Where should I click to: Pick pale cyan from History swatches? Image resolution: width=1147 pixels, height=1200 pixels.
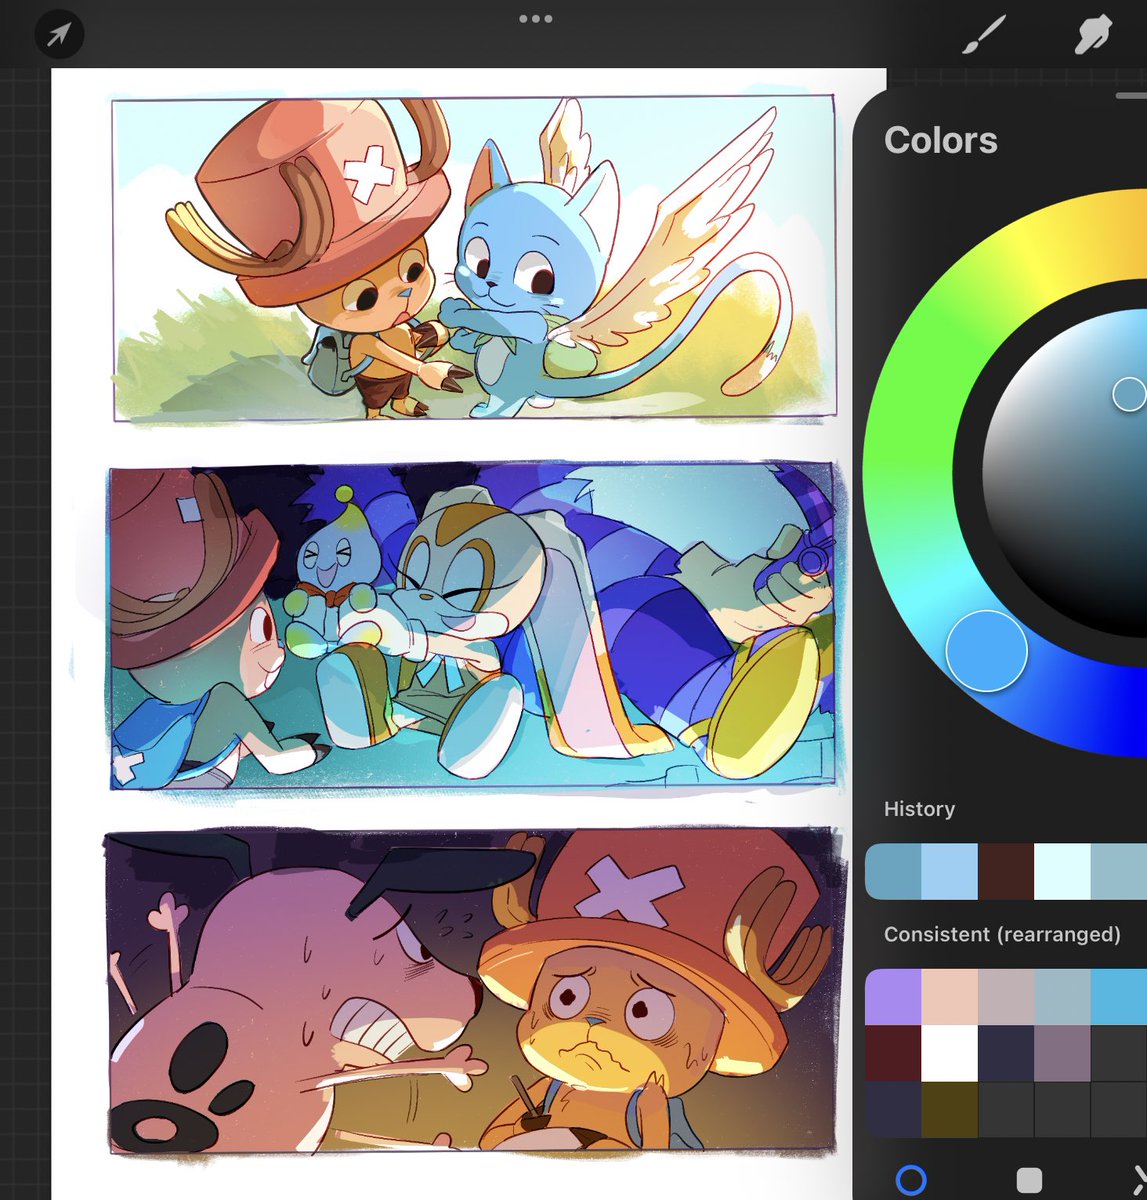pos(1062,871)
